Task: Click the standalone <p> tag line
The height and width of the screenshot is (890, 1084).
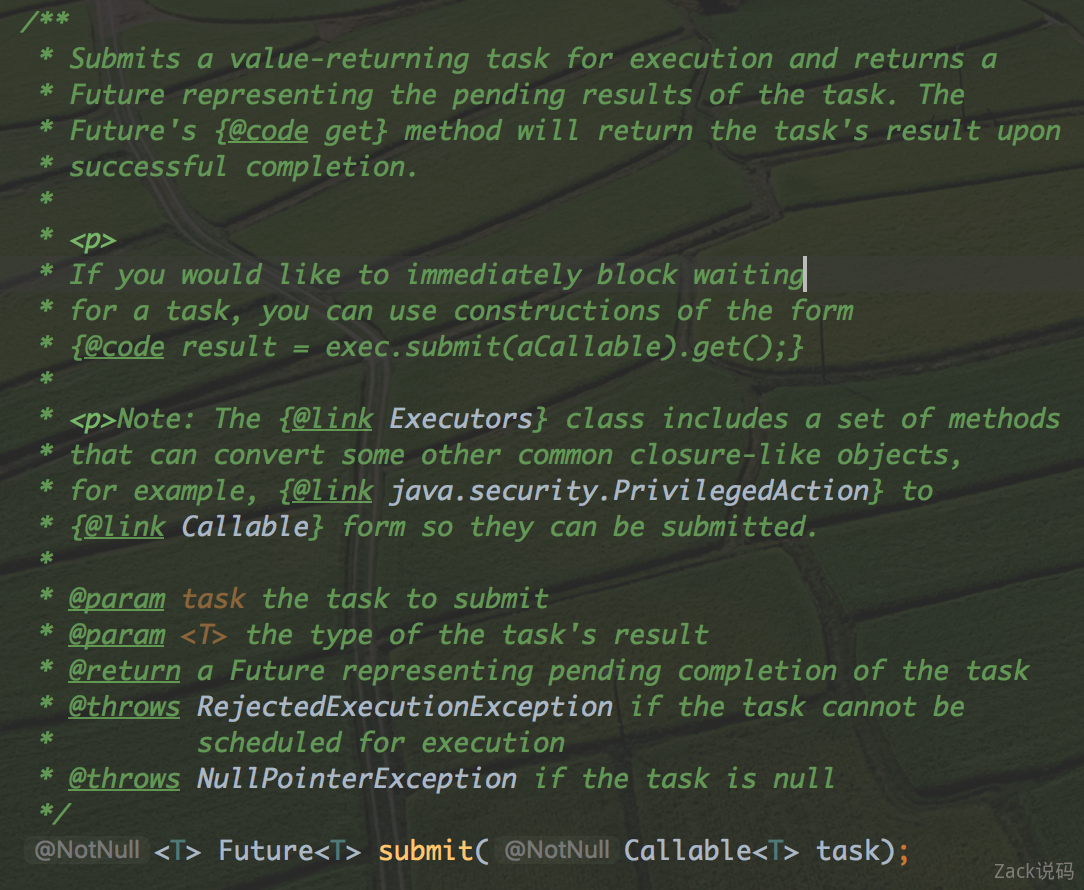Action: (x=93, y=240)
